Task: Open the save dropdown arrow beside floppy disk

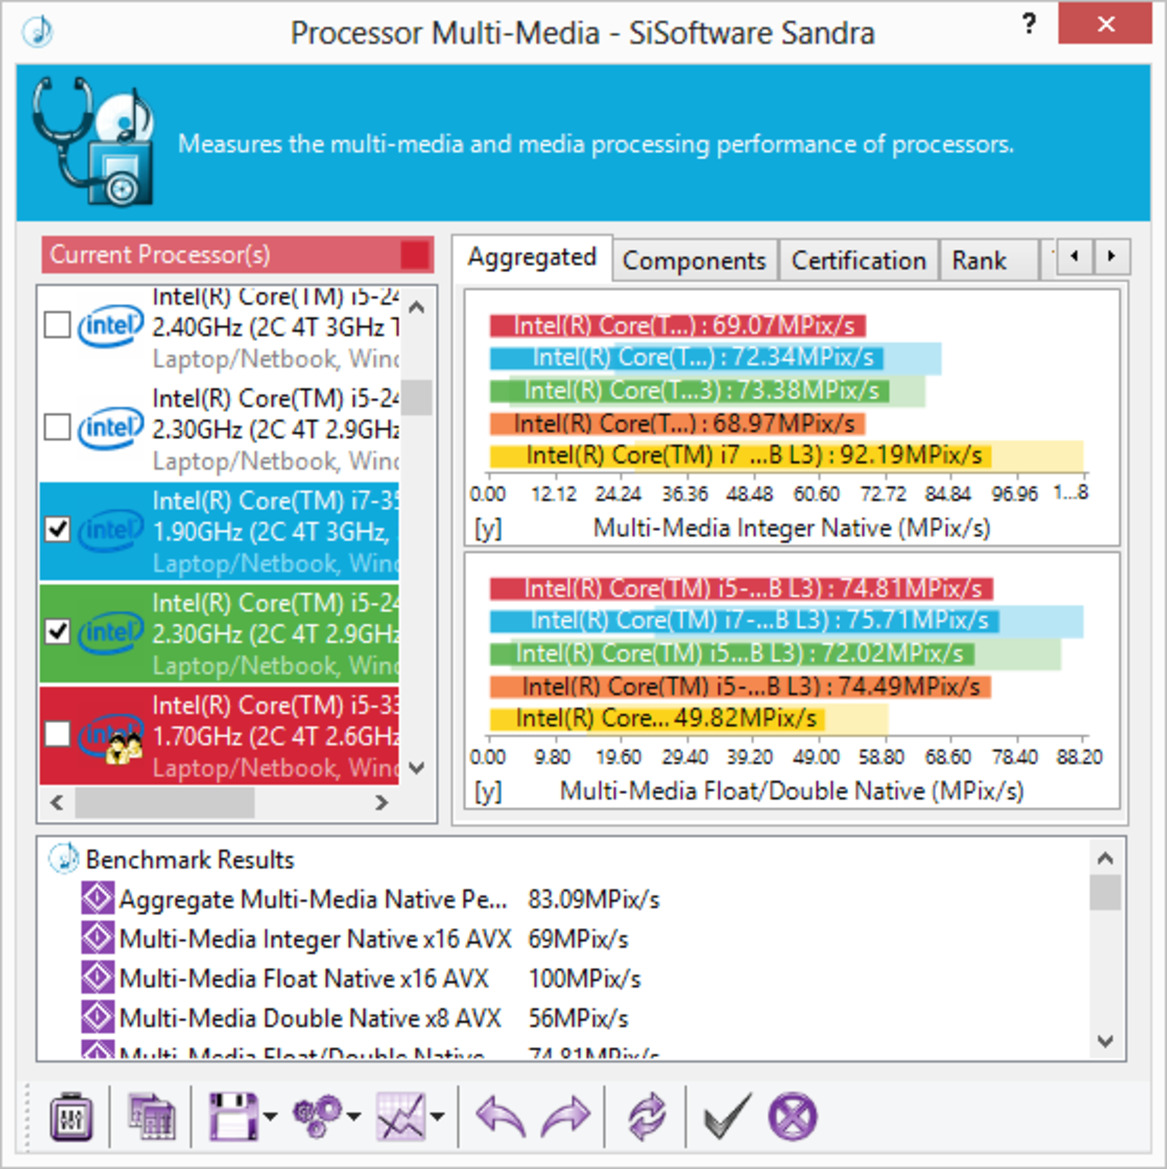Action: pyautogui.click(x=271, y=1116)
